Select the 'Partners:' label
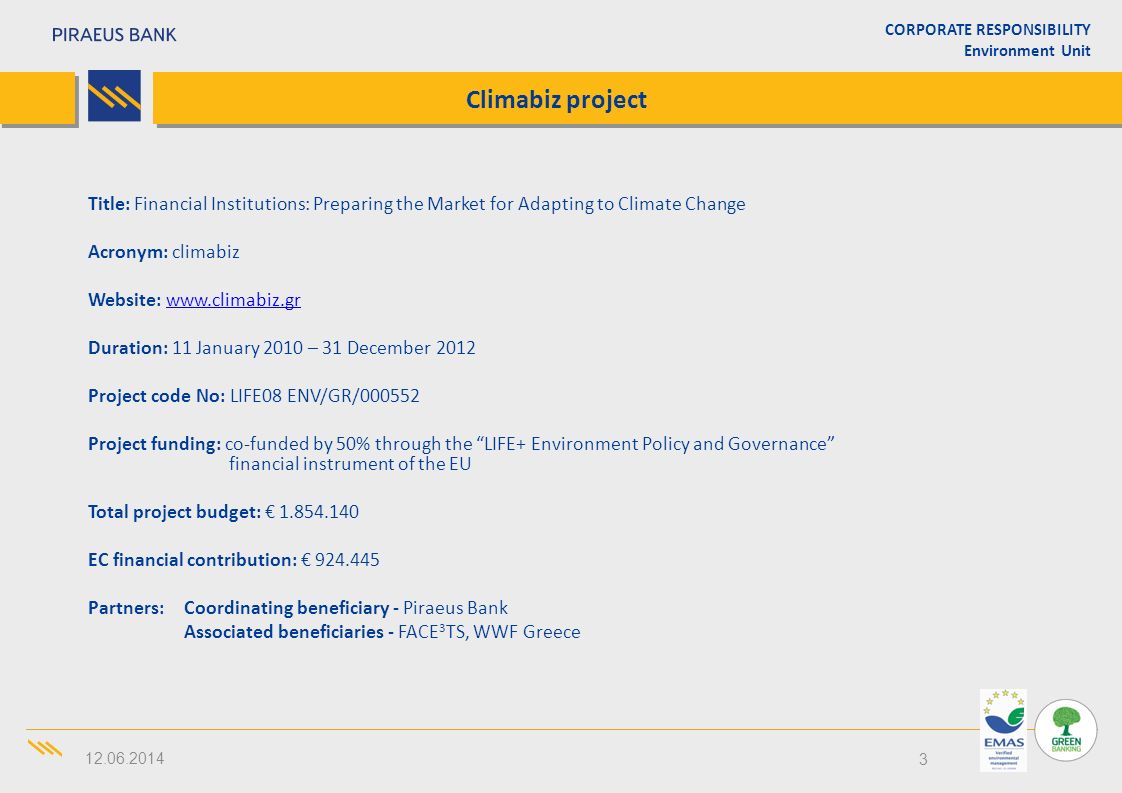 [126, 608]
